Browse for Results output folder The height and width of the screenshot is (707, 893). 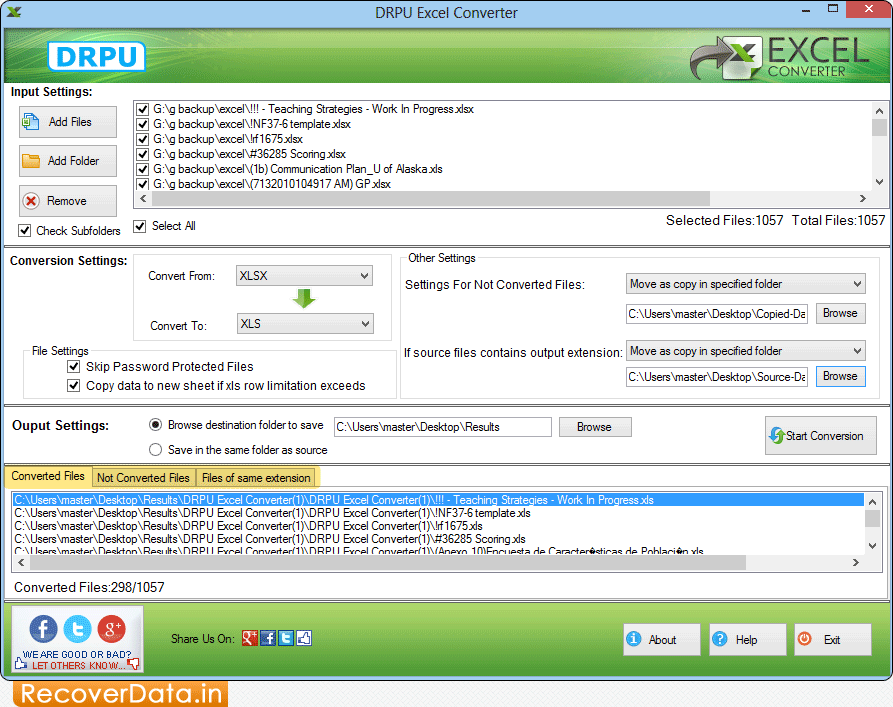pos(595,427)
